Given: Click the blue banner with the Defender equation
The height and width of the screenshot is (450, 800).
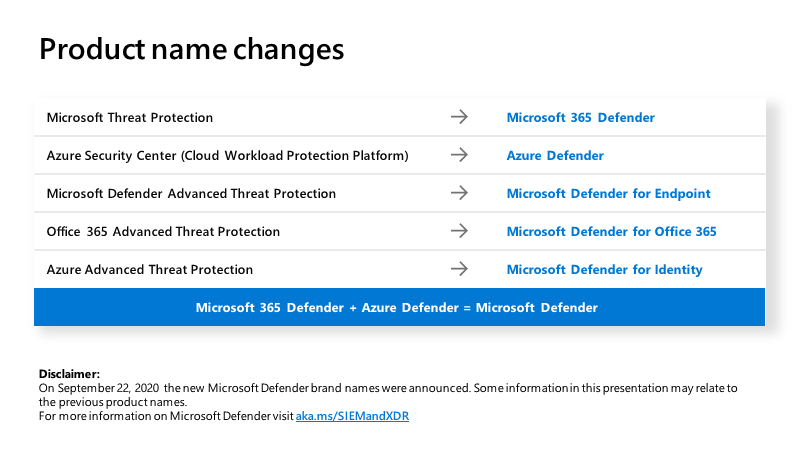Looking at the screenshot, I should (397, 307).
